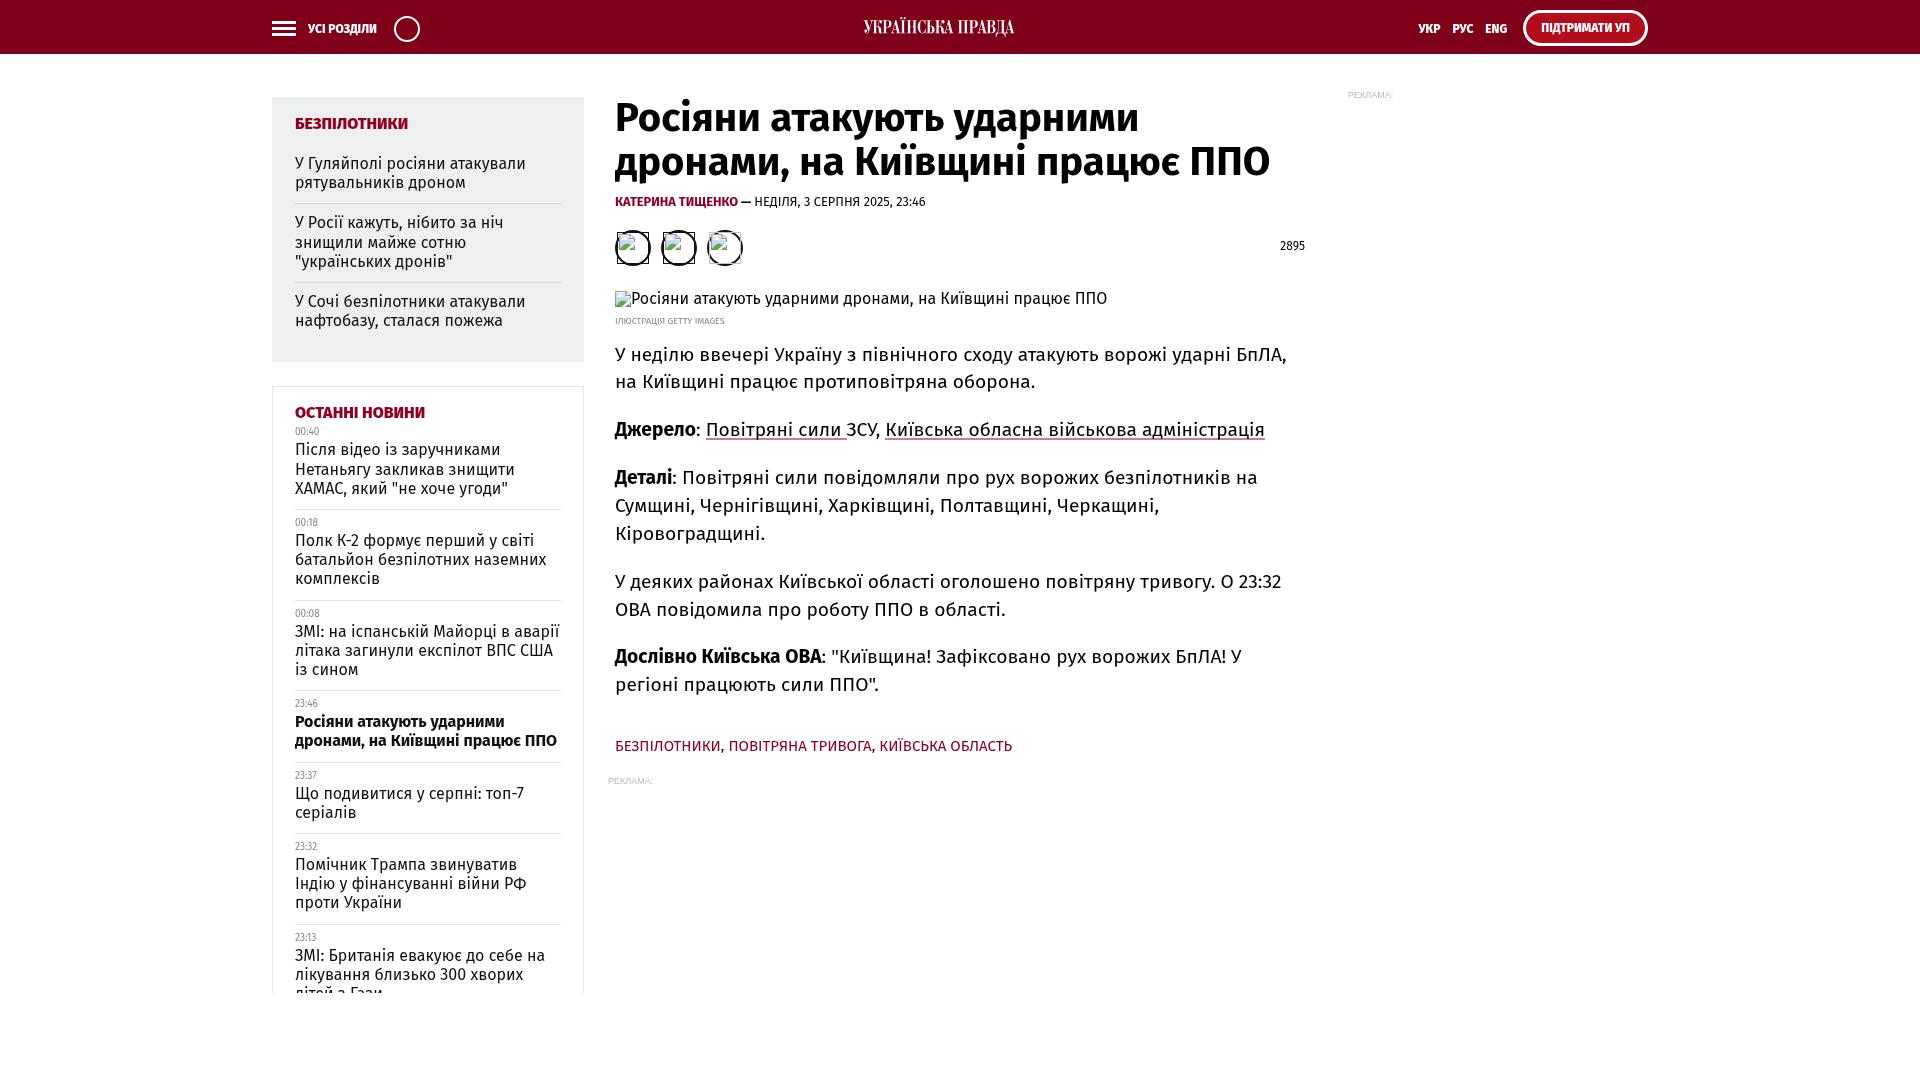Click the Українська правда logo

938,28
